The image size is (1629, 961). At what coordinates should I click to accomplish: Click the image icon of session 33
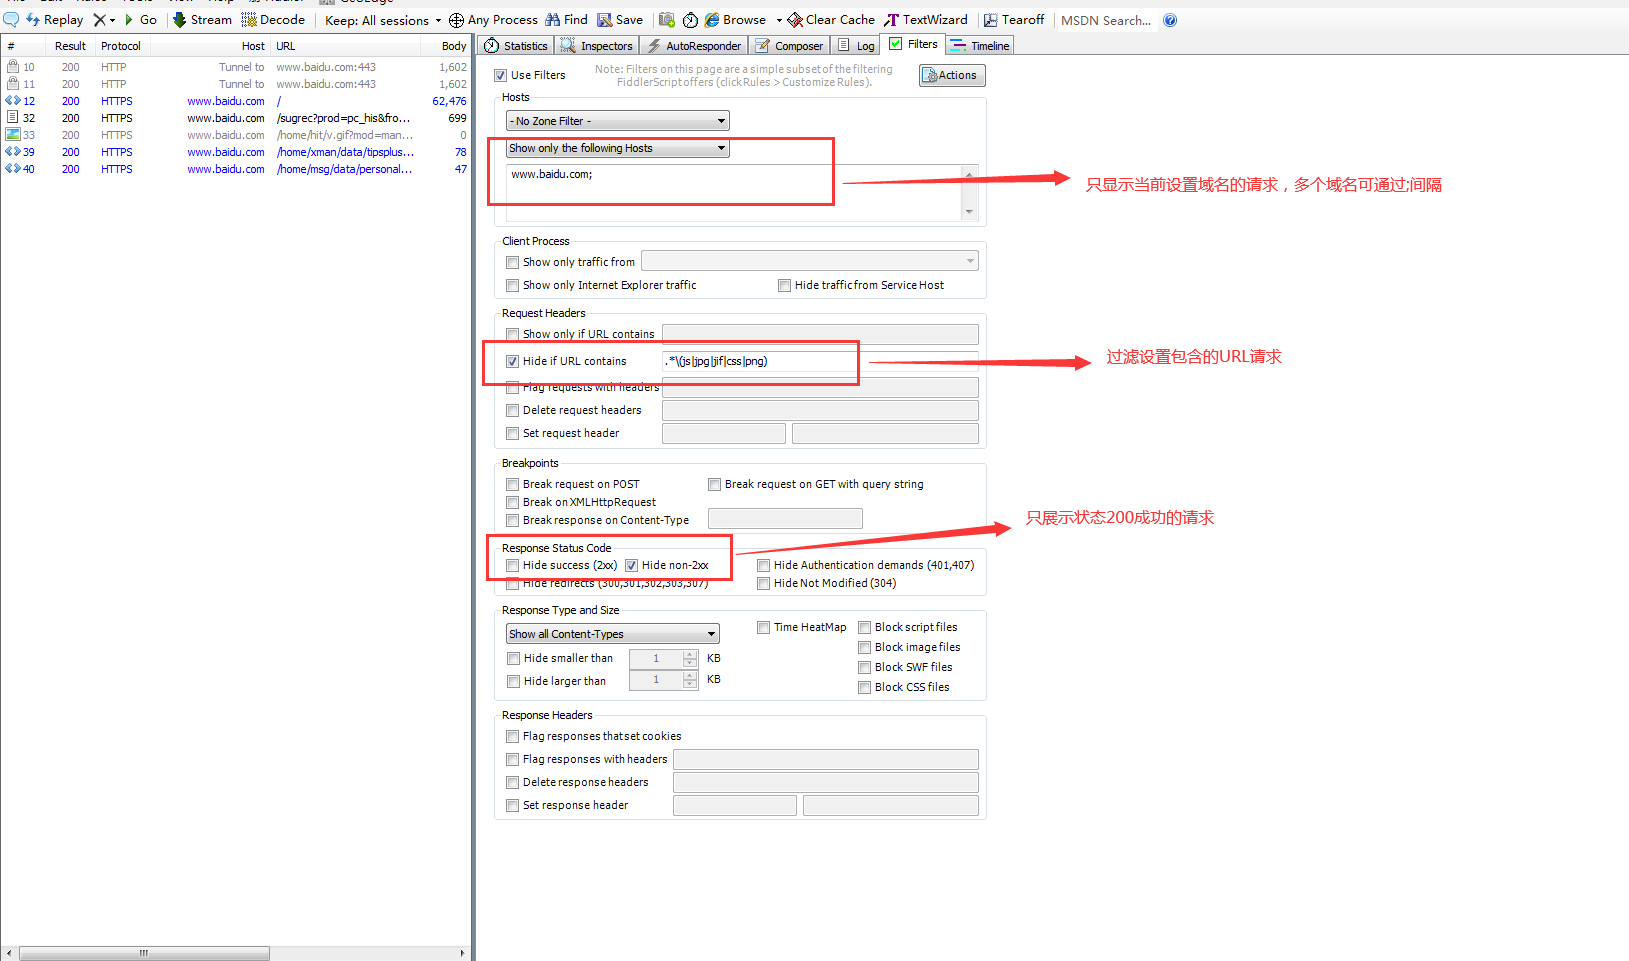point(13,135)
